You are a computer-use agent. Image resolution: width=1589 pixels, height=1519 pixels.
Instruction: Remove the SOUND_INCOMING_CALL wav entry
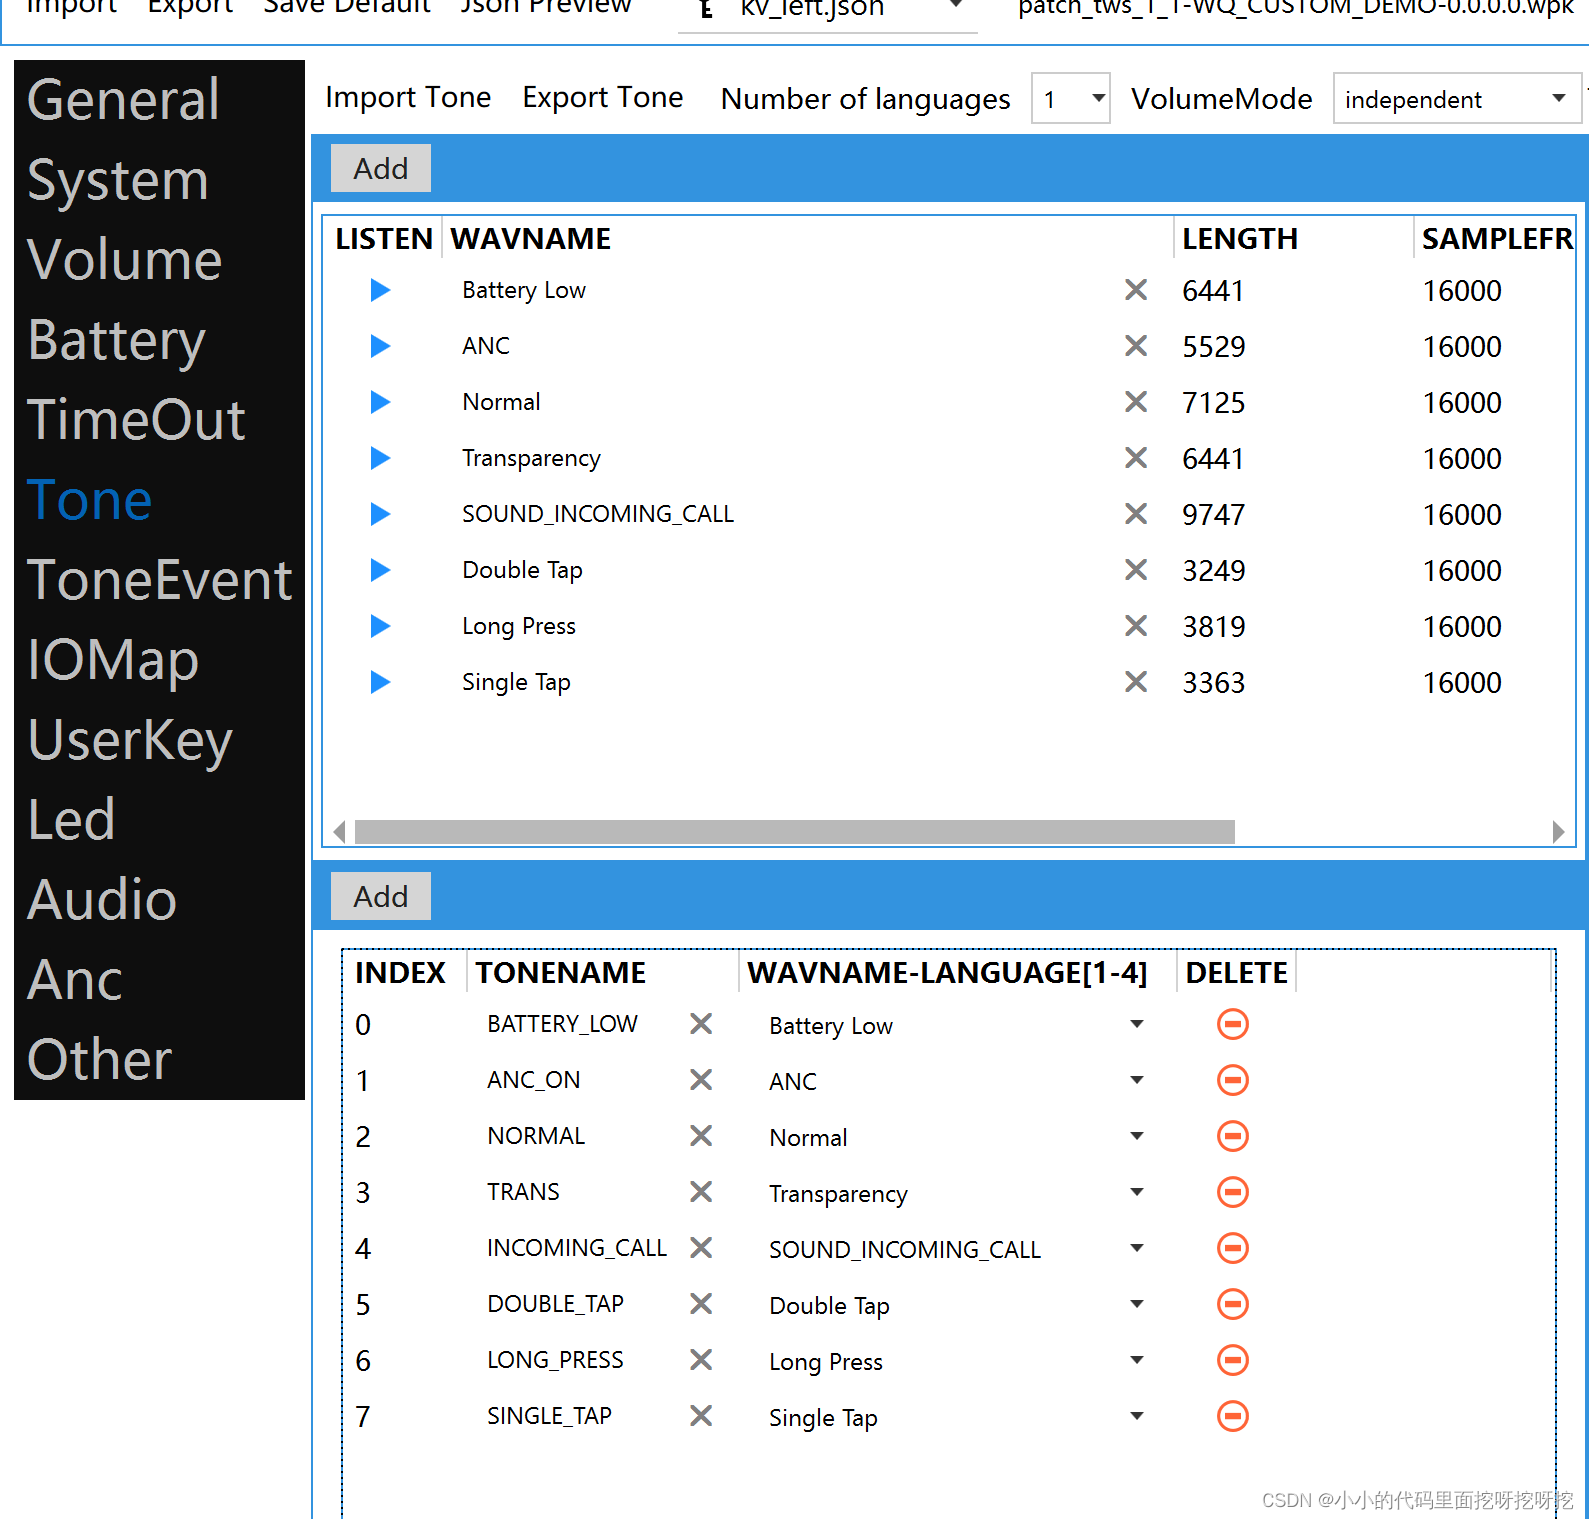click(x=1136, y=514)
